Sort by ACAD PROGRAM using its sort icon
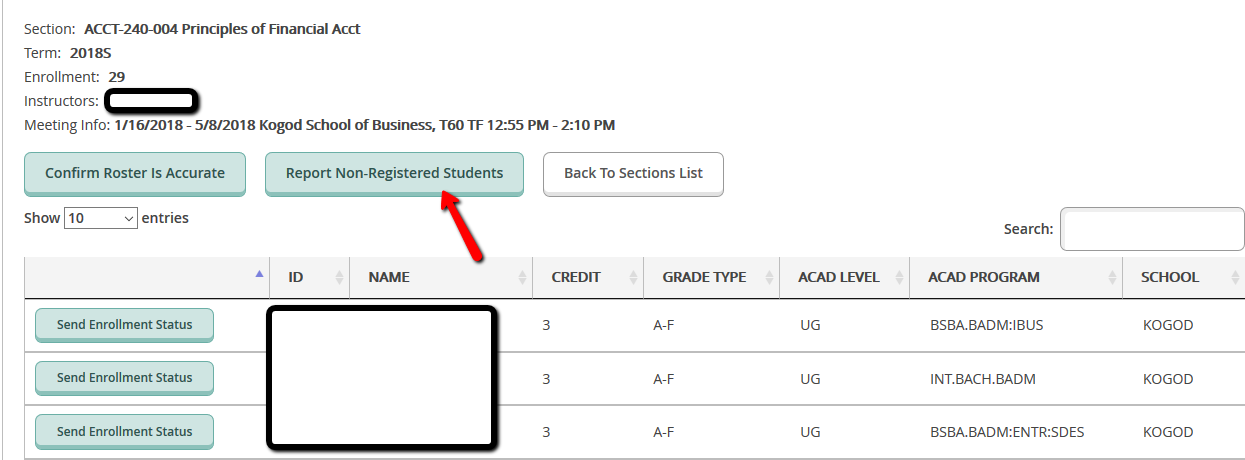The width and height of the screenshot is (1245, 460). (x=1114, y=277)
